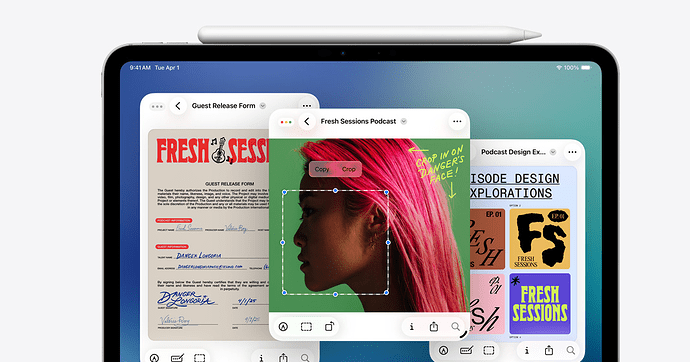690x362 pixels.
Task: Click Crop in the selection popup
Action: [x=349, y=169]
